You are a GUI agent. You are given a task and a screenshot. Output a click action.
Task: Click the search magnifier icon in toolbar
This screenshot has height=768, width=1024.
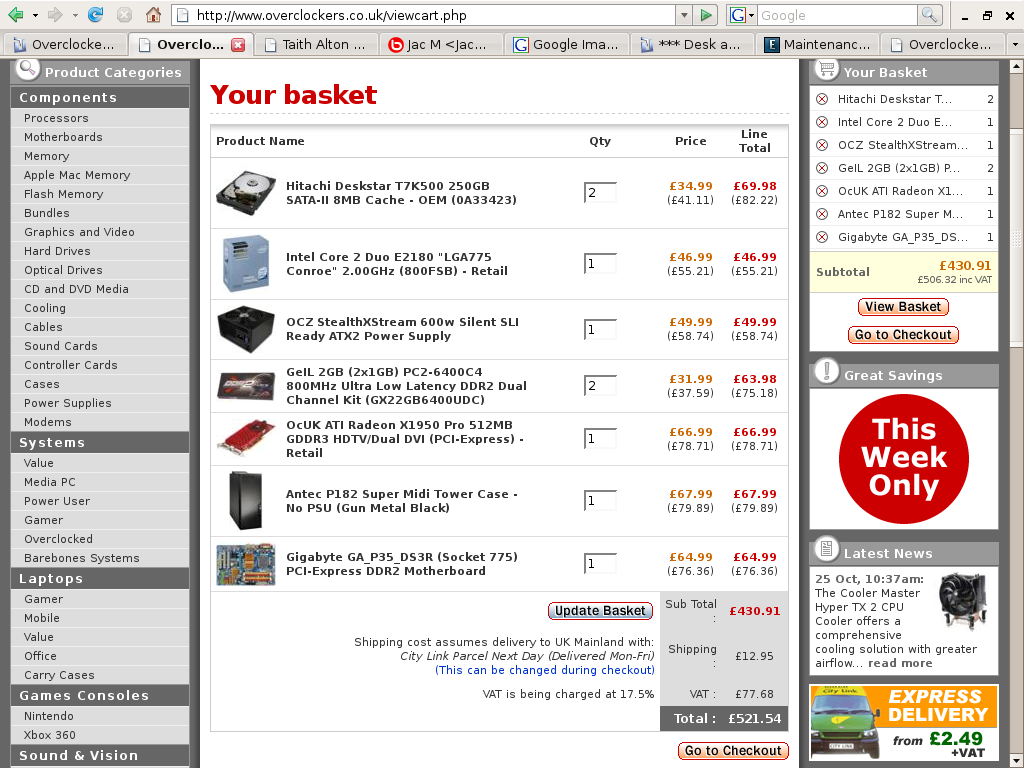(928, 15)
